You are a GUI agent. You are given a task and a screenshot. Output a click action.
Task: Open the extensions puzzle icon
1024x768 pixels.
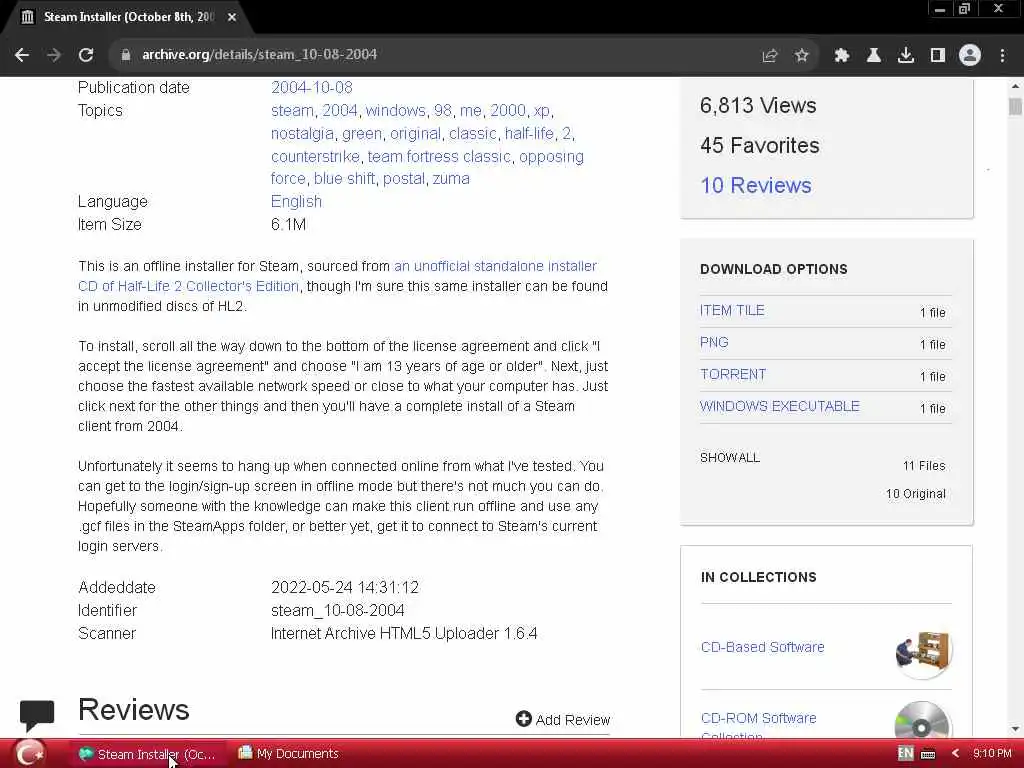[841, 56]
